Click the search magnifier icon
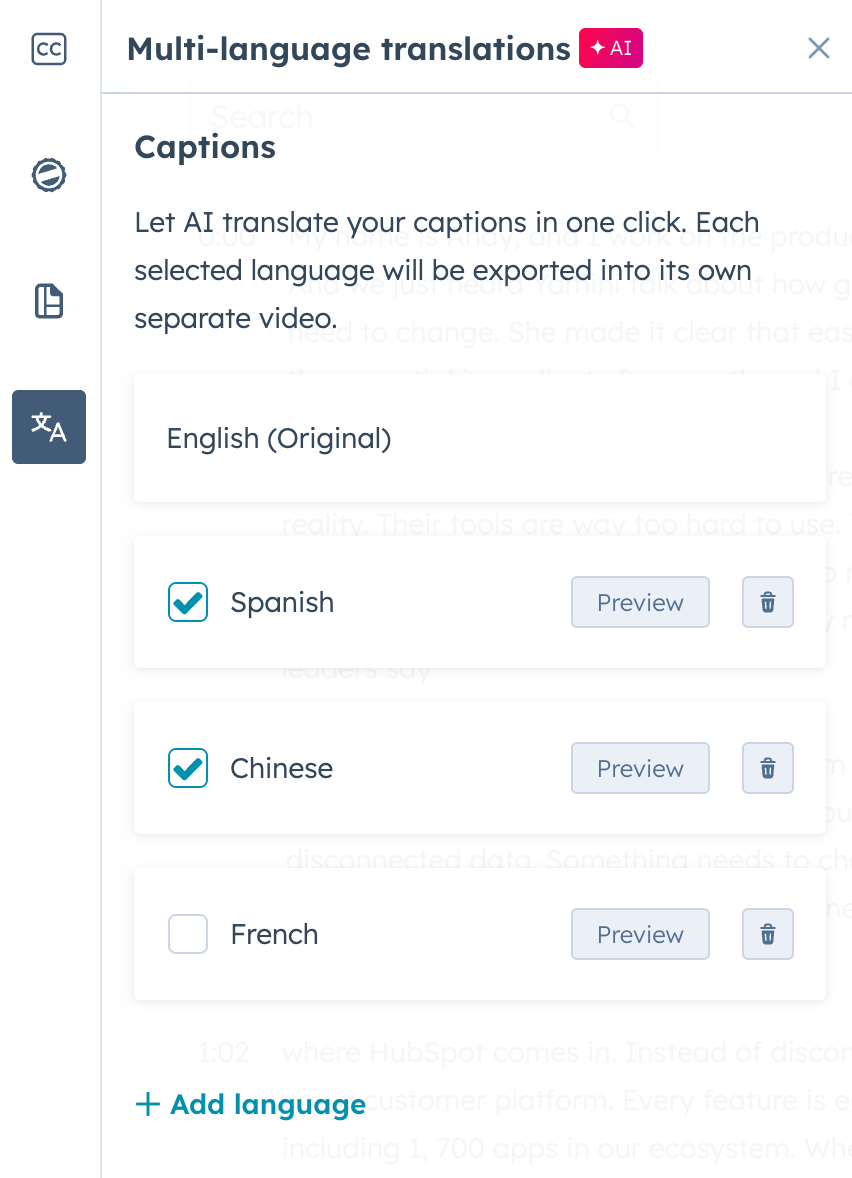Image resolution: width=852 pixels, height=1178 pixels. coord(622,116)
